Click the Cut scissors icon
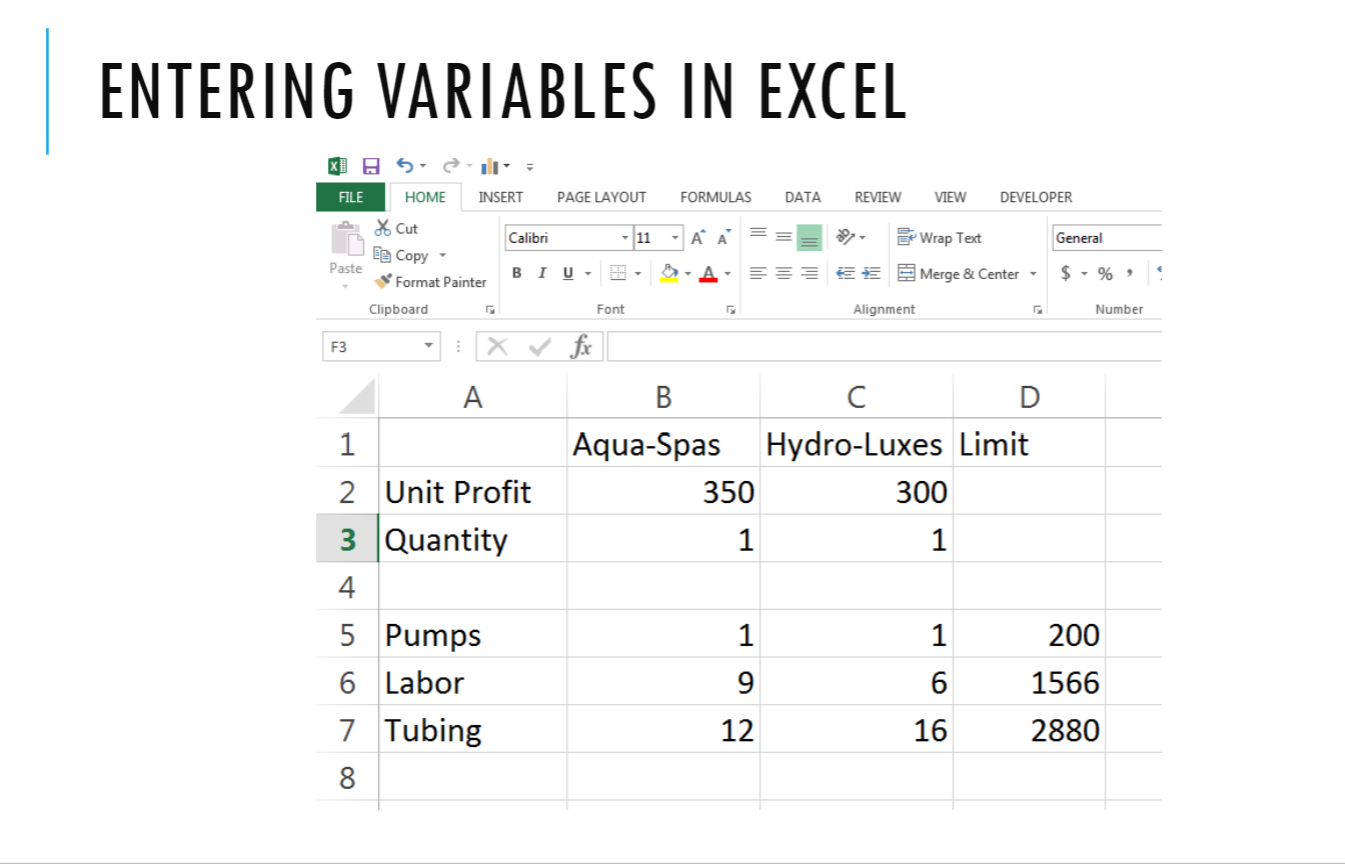 (382, 228)
